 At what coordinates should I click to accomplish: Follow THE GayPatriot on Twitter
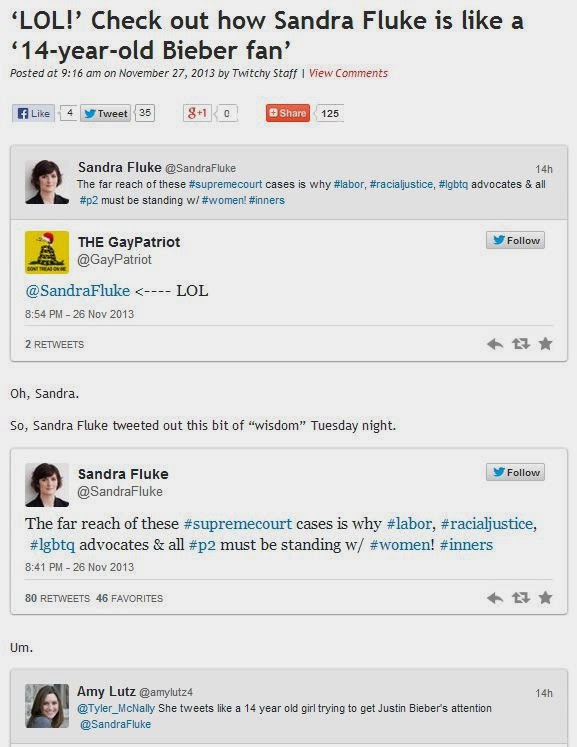[515, 240]
